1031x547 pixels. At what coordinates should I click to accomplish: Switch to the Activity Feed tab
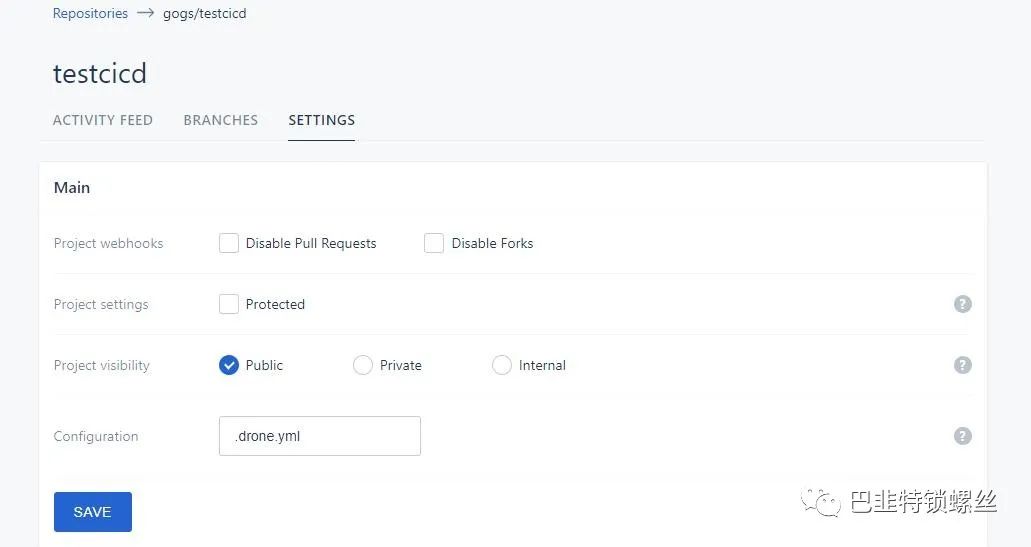[x=103, y=120]
